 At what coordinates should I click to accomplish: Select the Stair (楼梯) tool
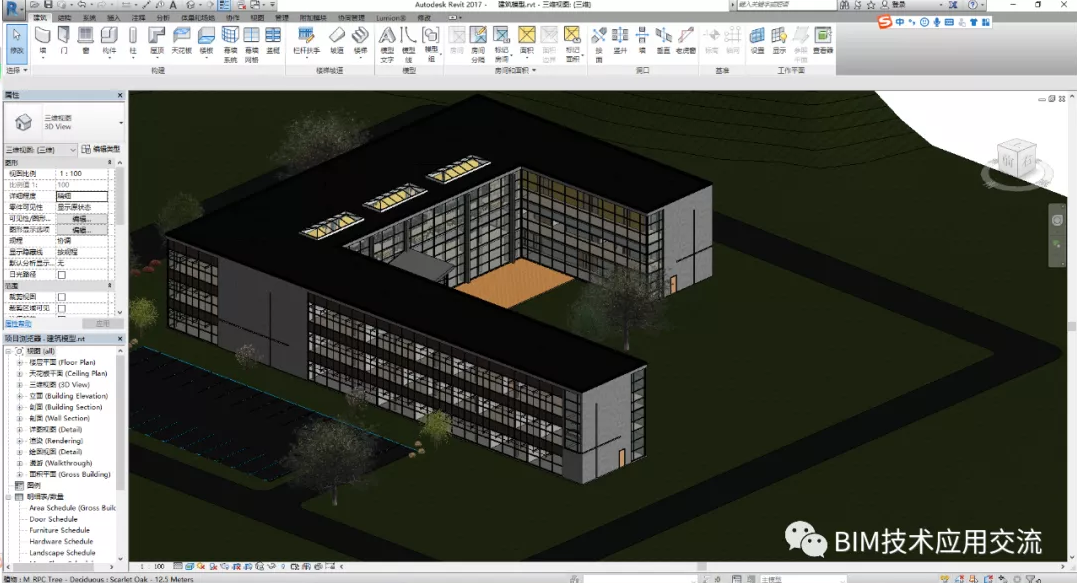click(359, 41)
